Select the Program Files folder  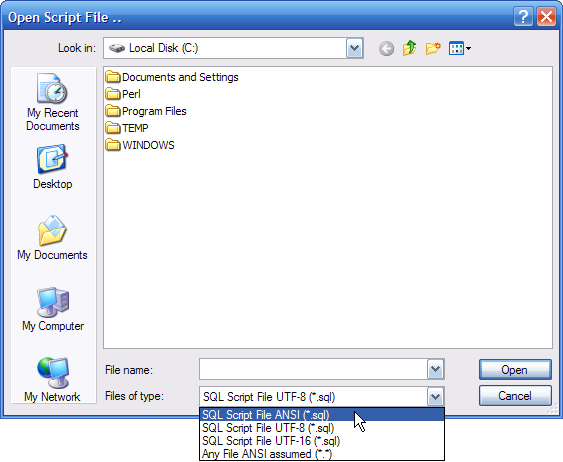point(146,111)
